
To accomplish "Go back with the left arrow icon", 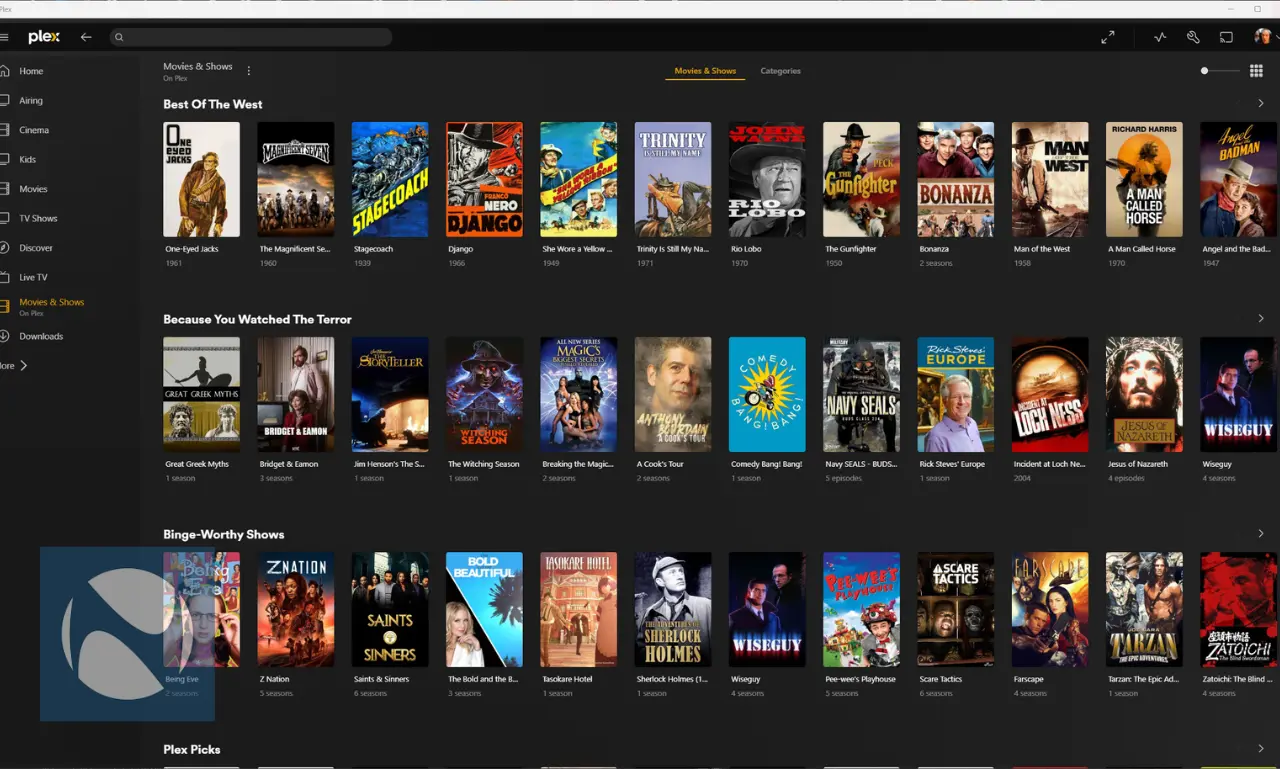I will click(86, 37).
